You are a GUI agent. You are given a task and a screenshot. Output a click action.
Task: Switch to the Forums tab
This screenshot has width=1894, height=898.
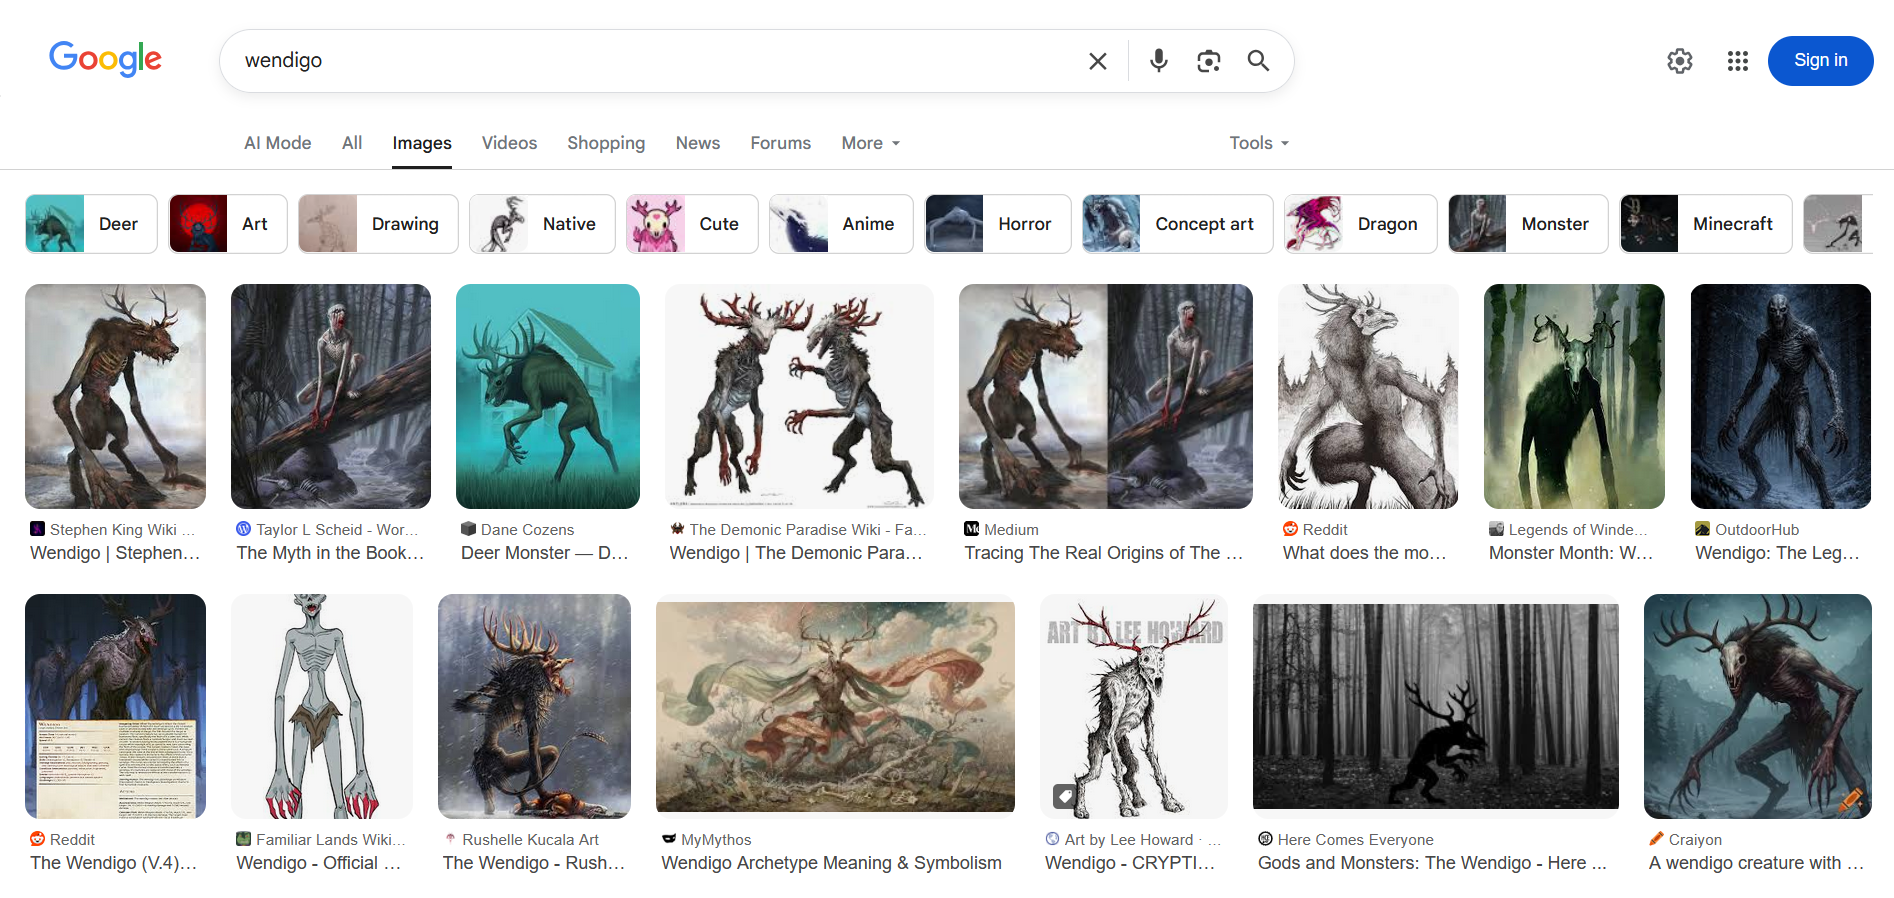click(x=781, y=143)
